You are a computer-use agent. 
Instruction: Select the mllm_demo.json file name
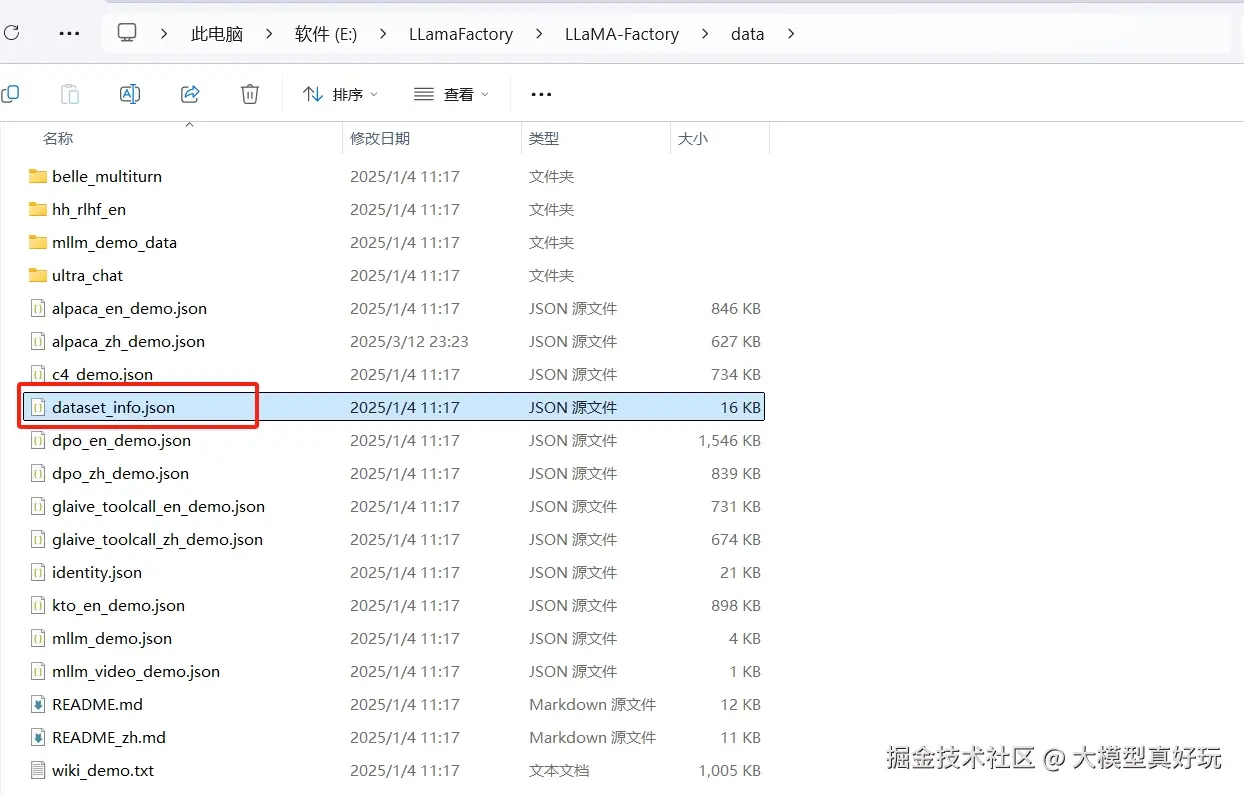pyautogui.click(x=112, y=638)
